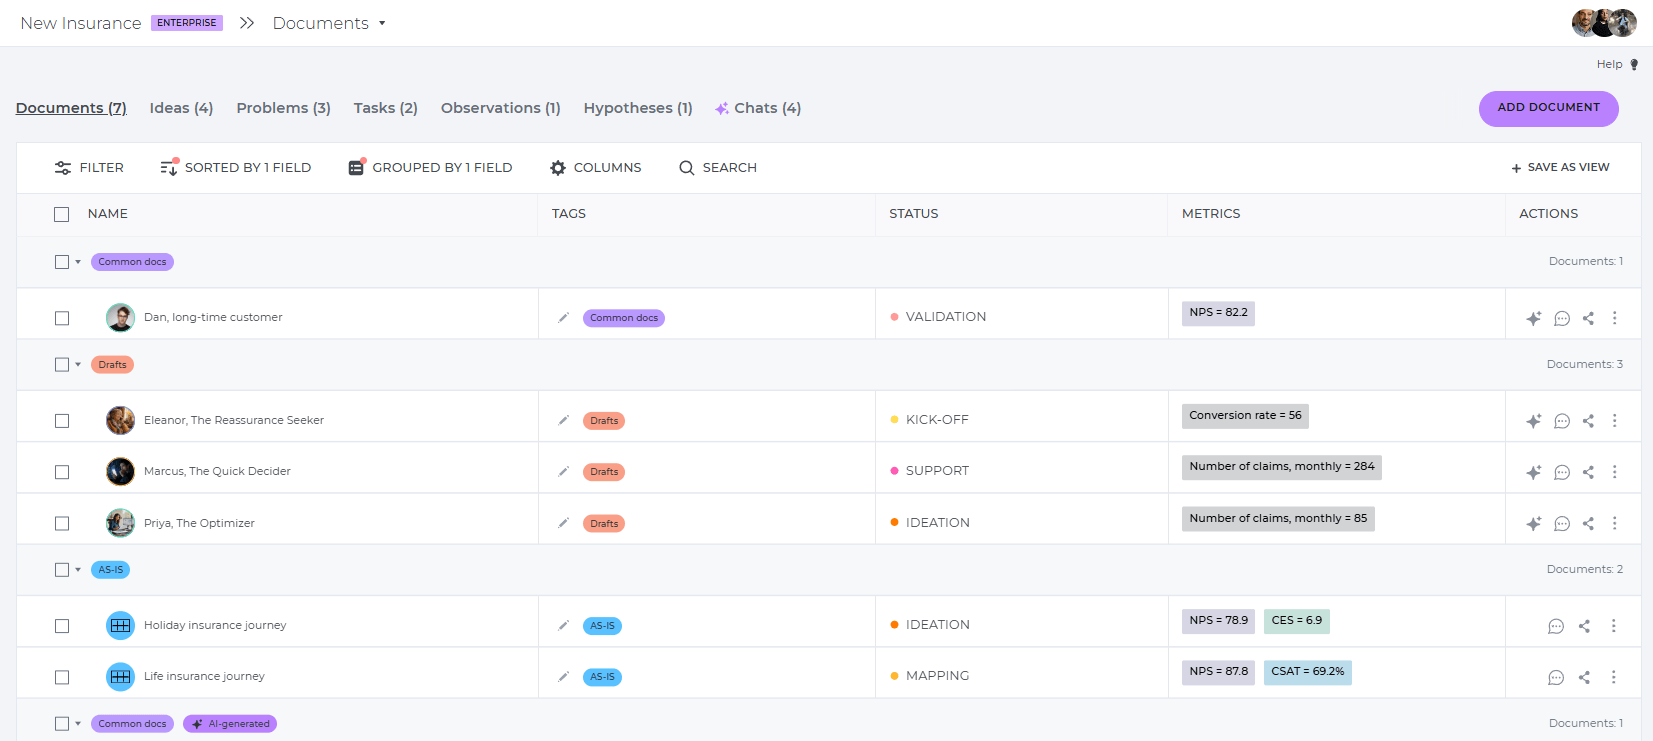Open the Life insurance journey document
Viewport: 1653px width, 741px height.
point(204,677)
